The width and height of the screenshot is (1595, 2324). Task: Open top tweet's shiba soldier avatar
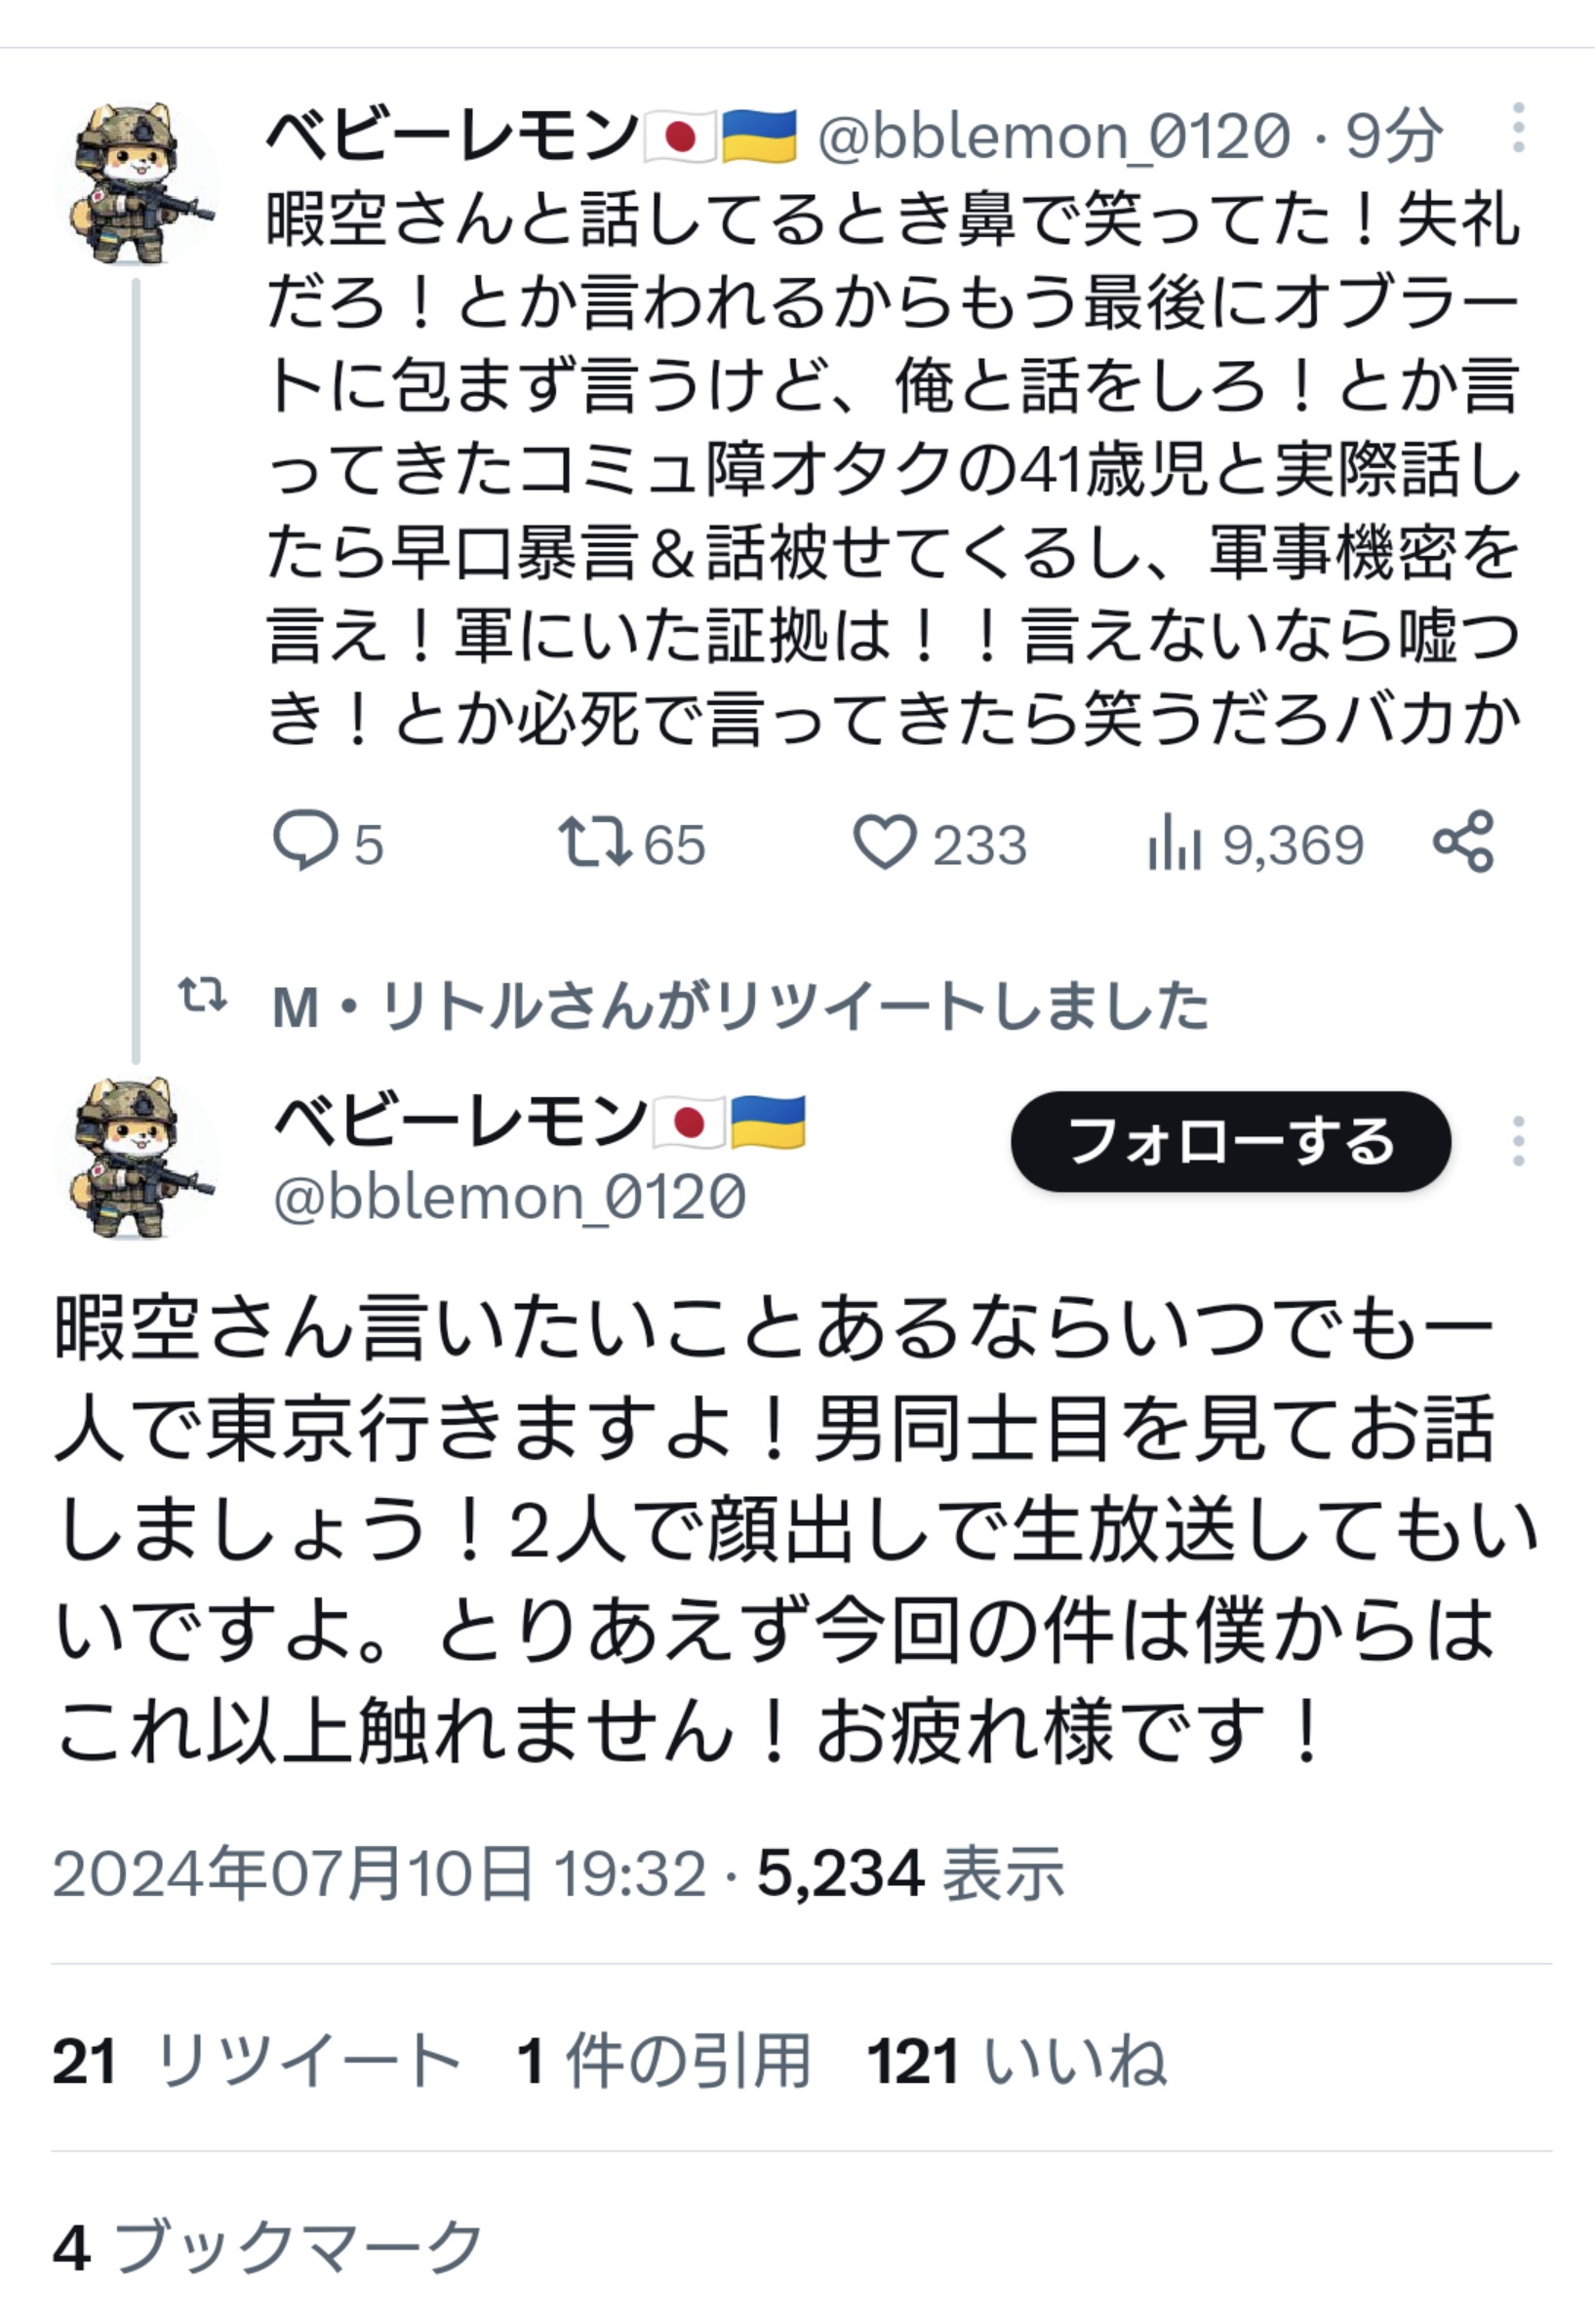click(135, 183)
